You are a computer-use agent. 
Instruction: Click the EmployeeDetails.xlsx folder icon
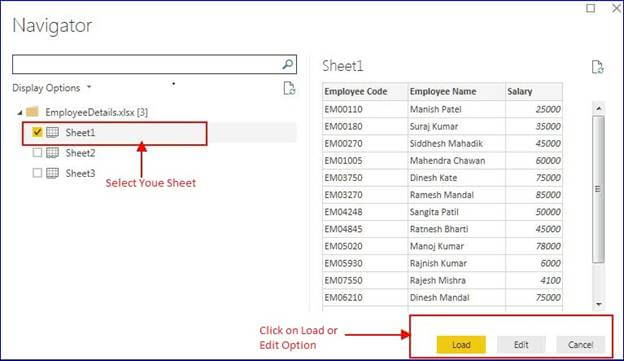(32, 112)
